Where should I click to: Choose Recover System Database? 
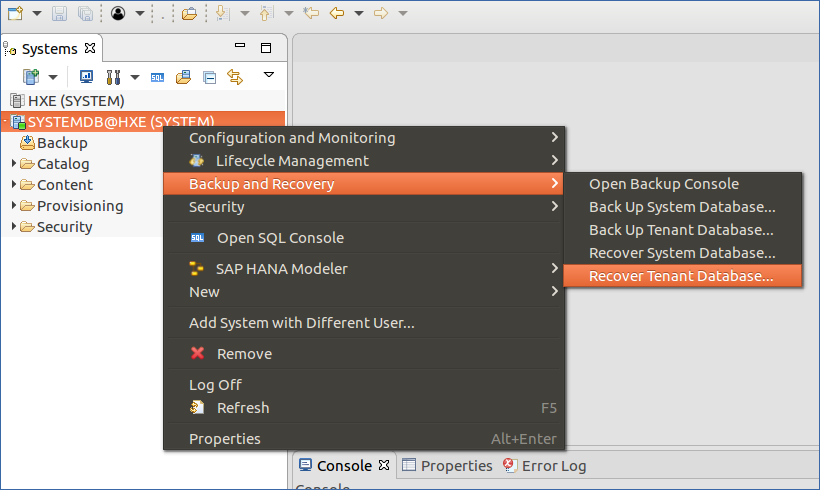coord(682,253)
